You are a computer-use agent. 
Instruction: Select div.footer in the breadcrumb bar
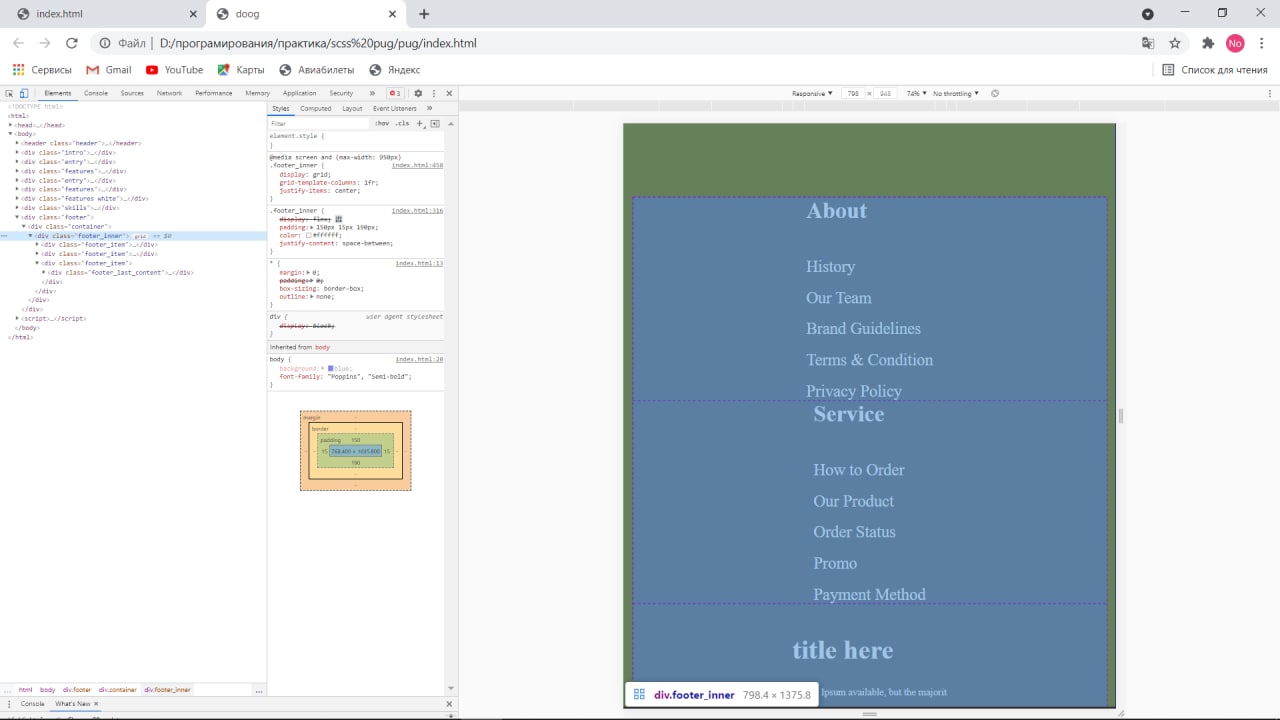click(77, 690)
